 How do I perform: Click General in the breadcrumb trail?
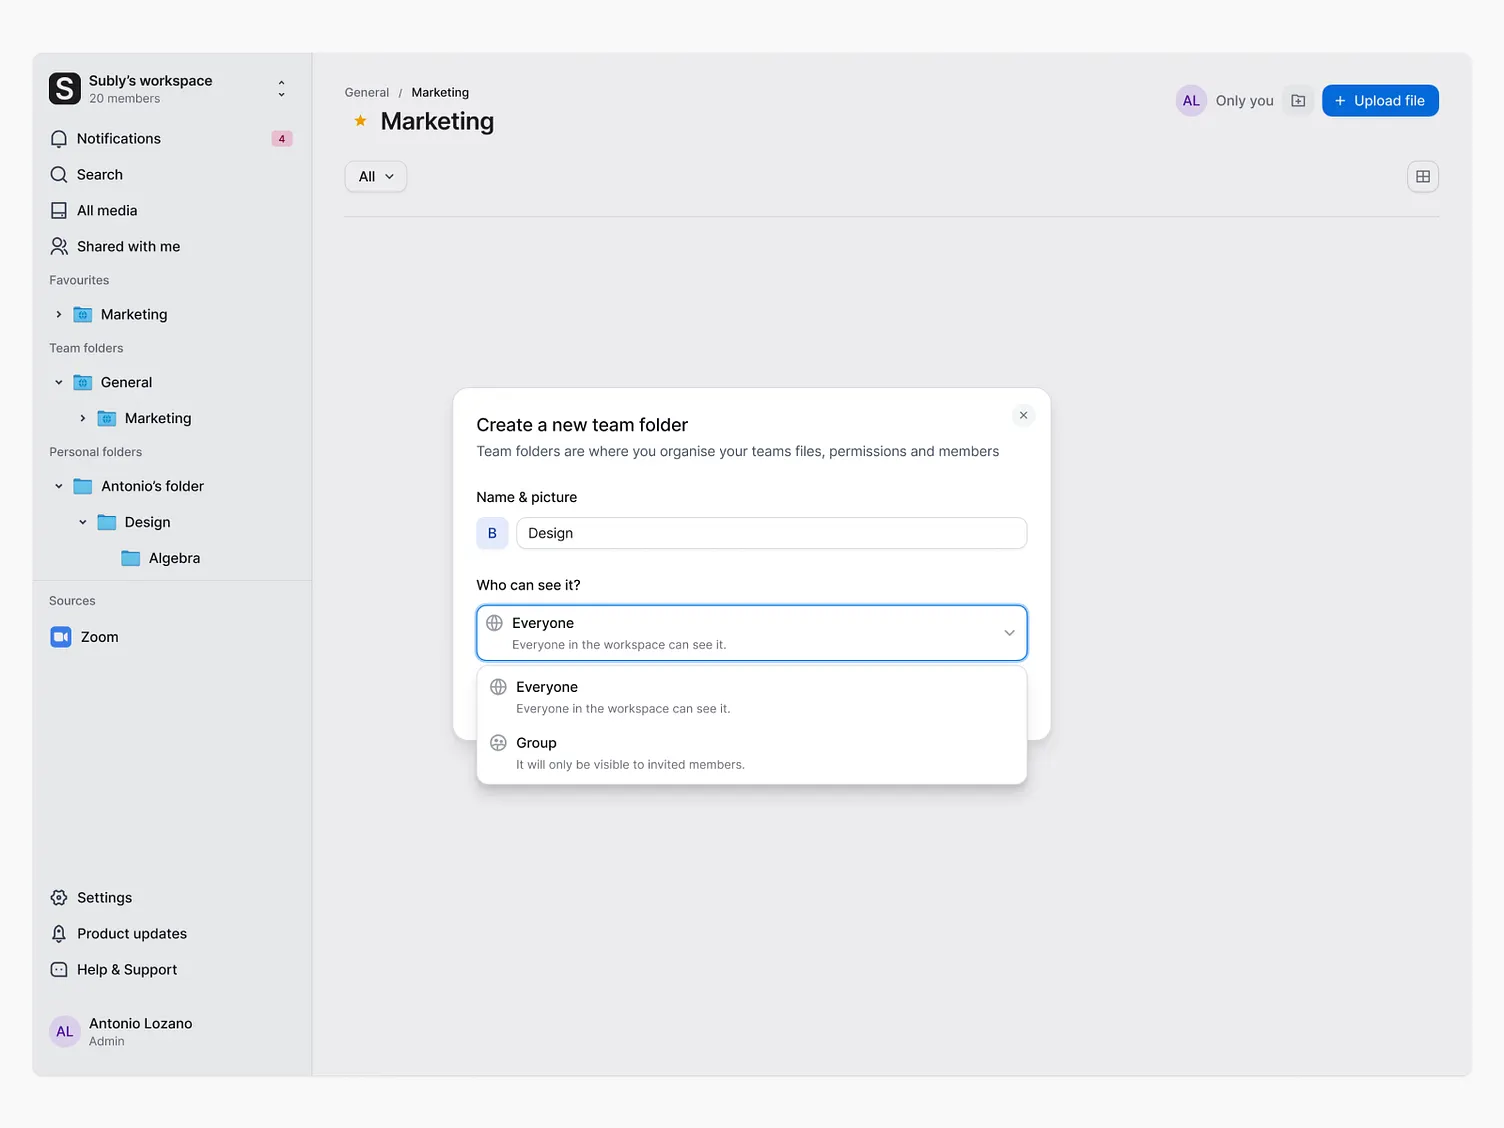[x=366, y=92]
